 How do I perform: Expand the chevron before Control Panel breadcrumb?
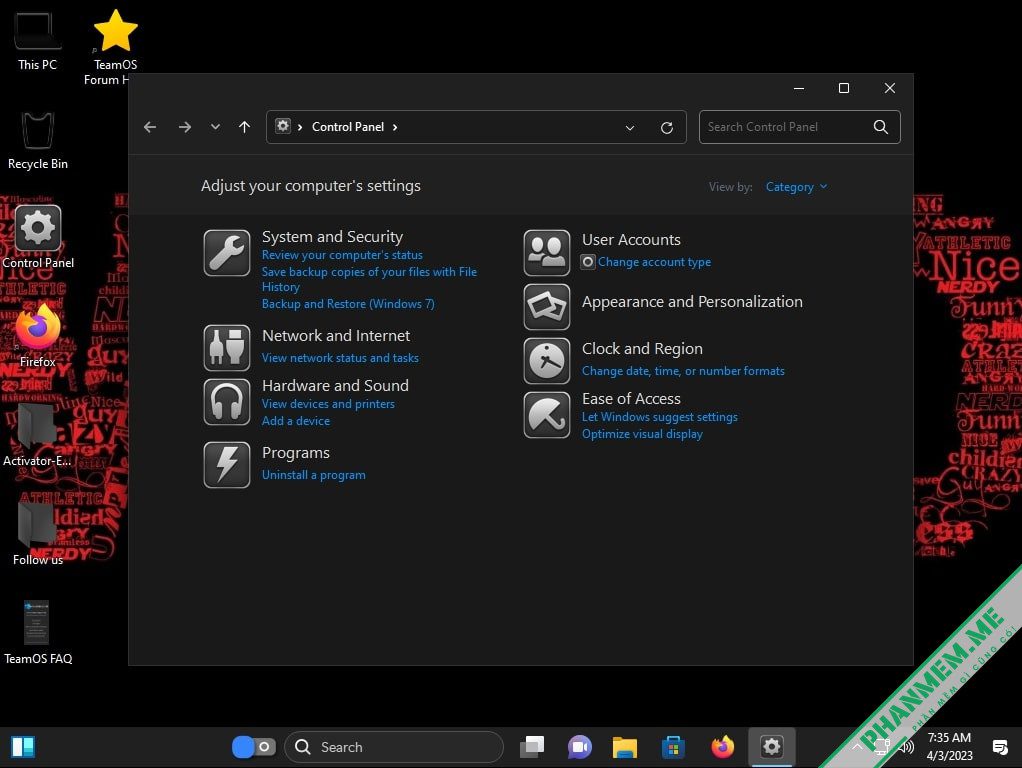click(x=300, y=127)
